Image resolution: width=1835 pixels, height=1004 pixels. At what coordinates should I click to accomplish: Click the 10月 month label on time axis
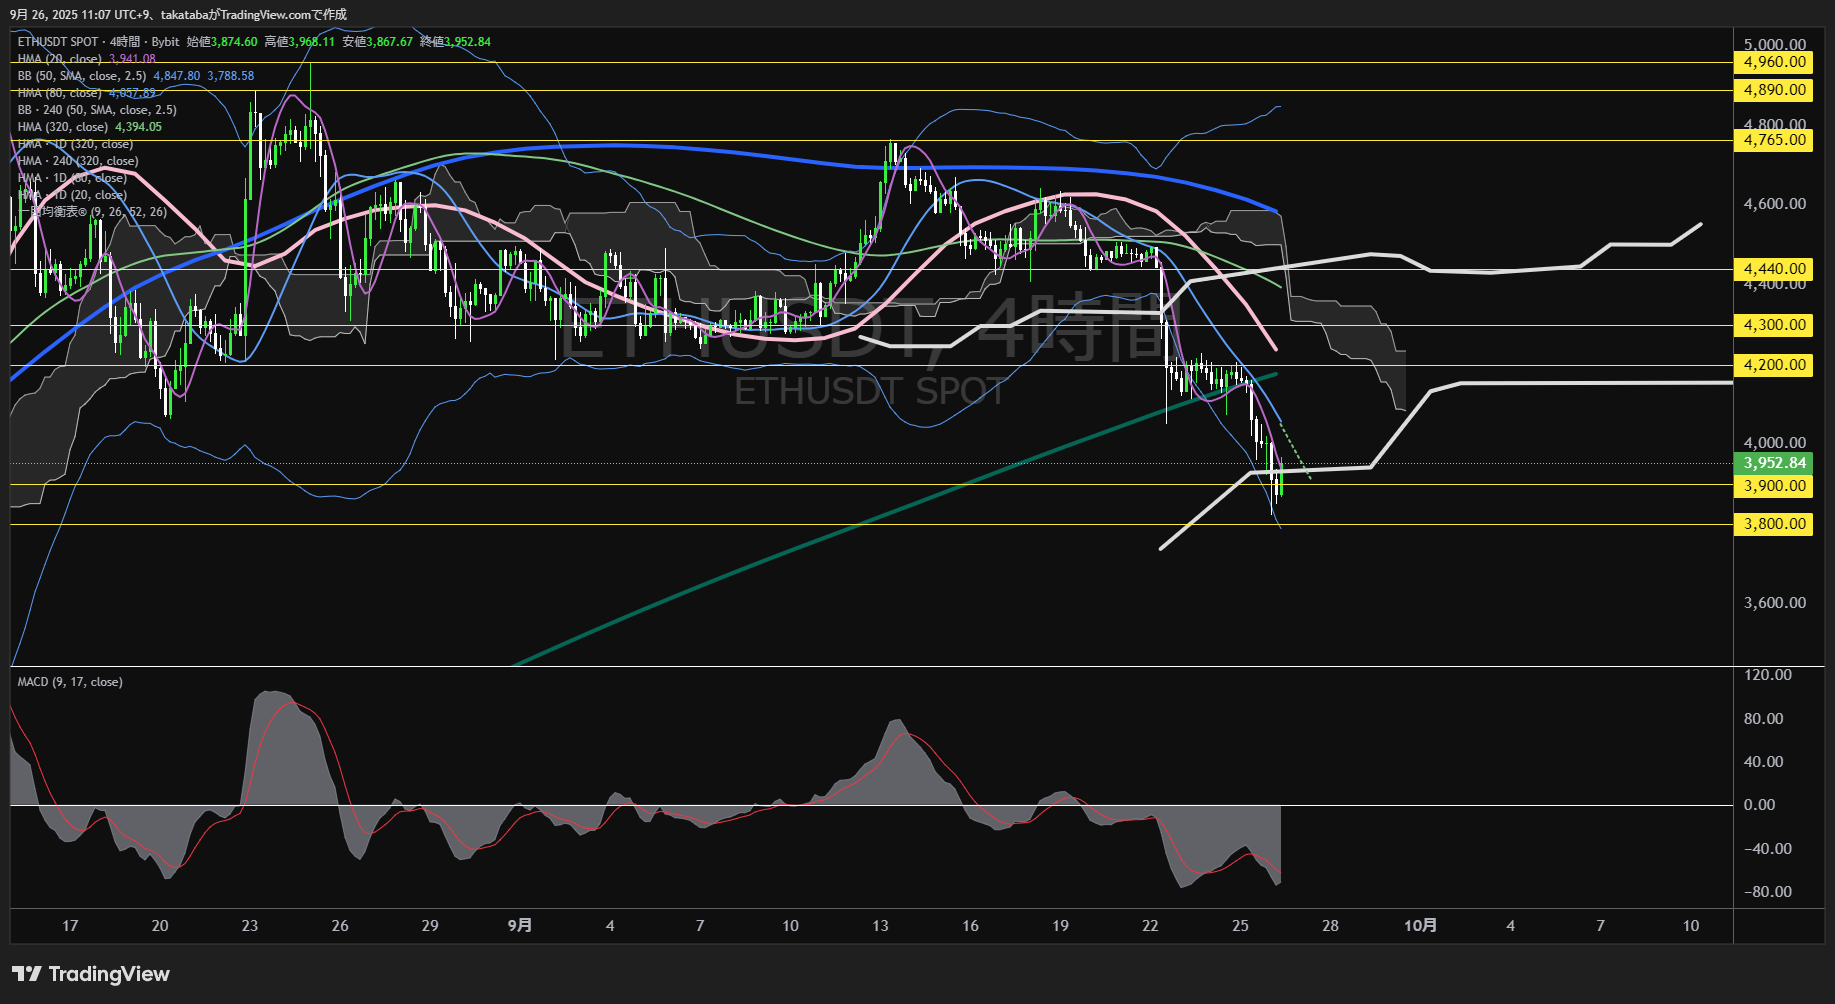pos(1420,926)
